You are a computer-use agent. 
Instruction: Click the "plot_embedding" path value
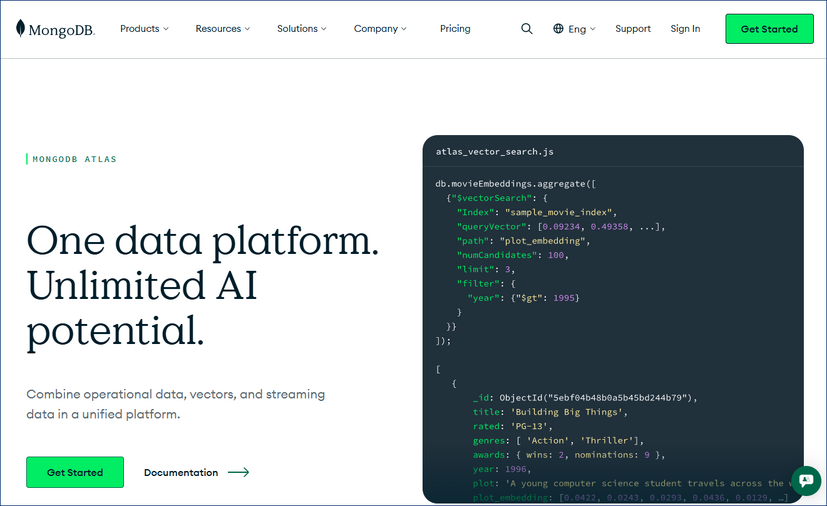(542, 241)
